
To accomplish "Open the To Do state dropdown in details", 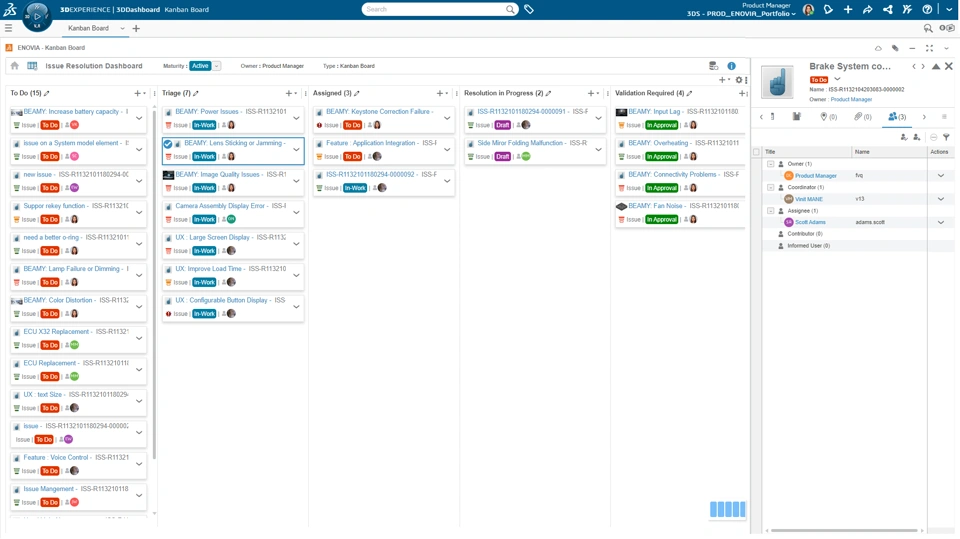I will click(837, 79).
